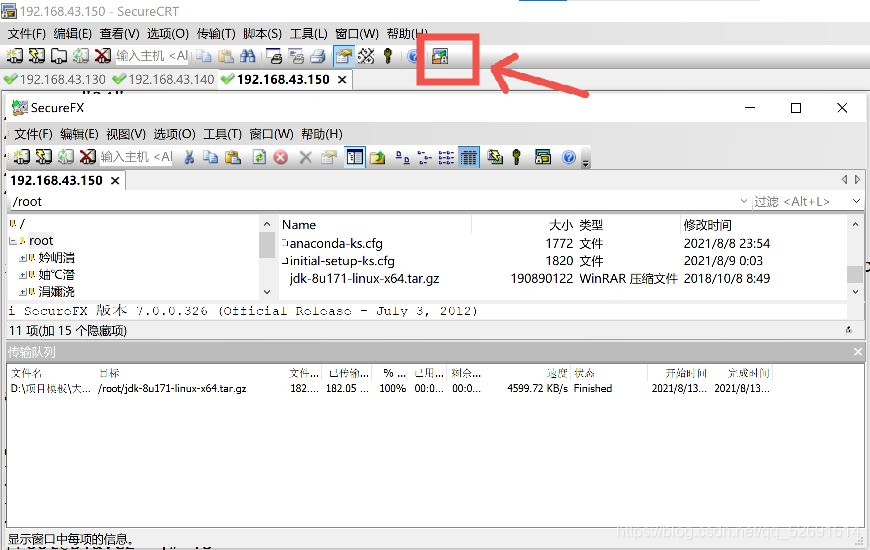This screenshot has width=870, height=550.
Task: Click SecureFX Synchronize icon
Action: click(x=494, y=158)
